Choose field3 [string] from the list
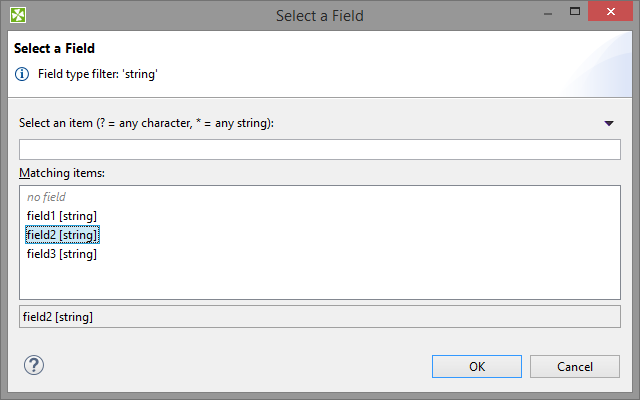The width and height of the screenshot is (640, 400). [62, 254]
